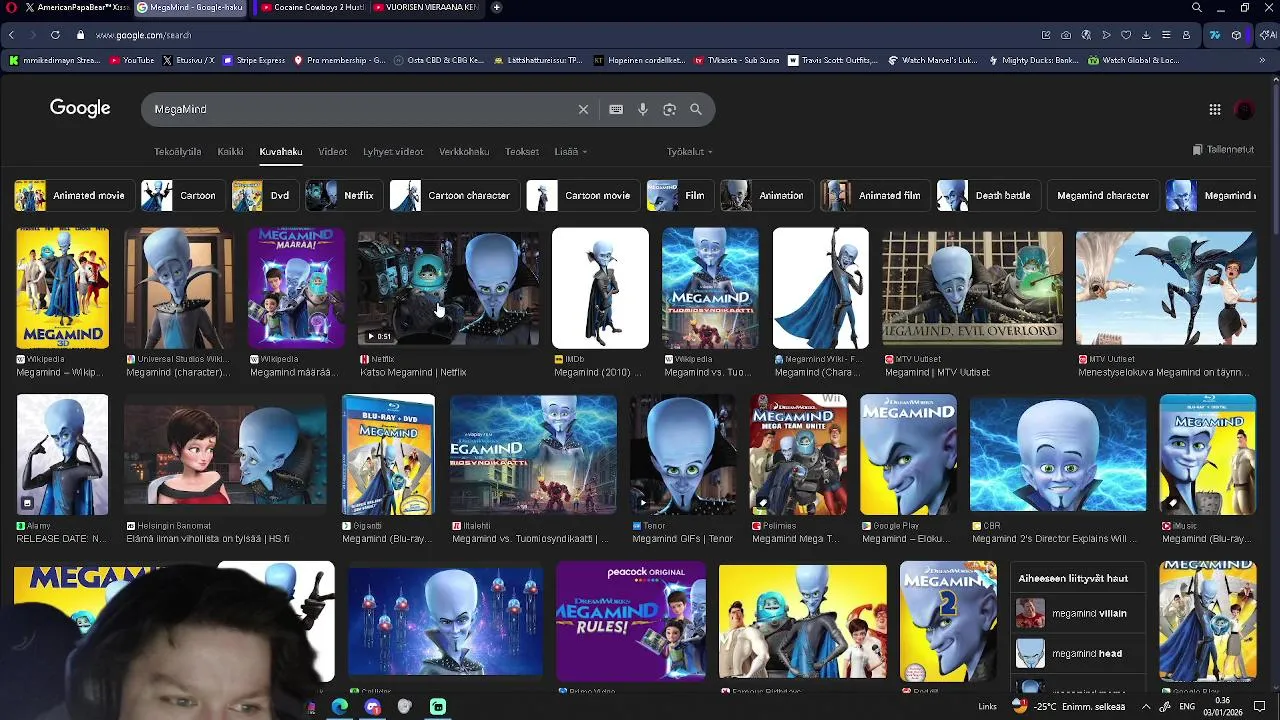
Task: Open related search megamind villain
Action: 1080,613
